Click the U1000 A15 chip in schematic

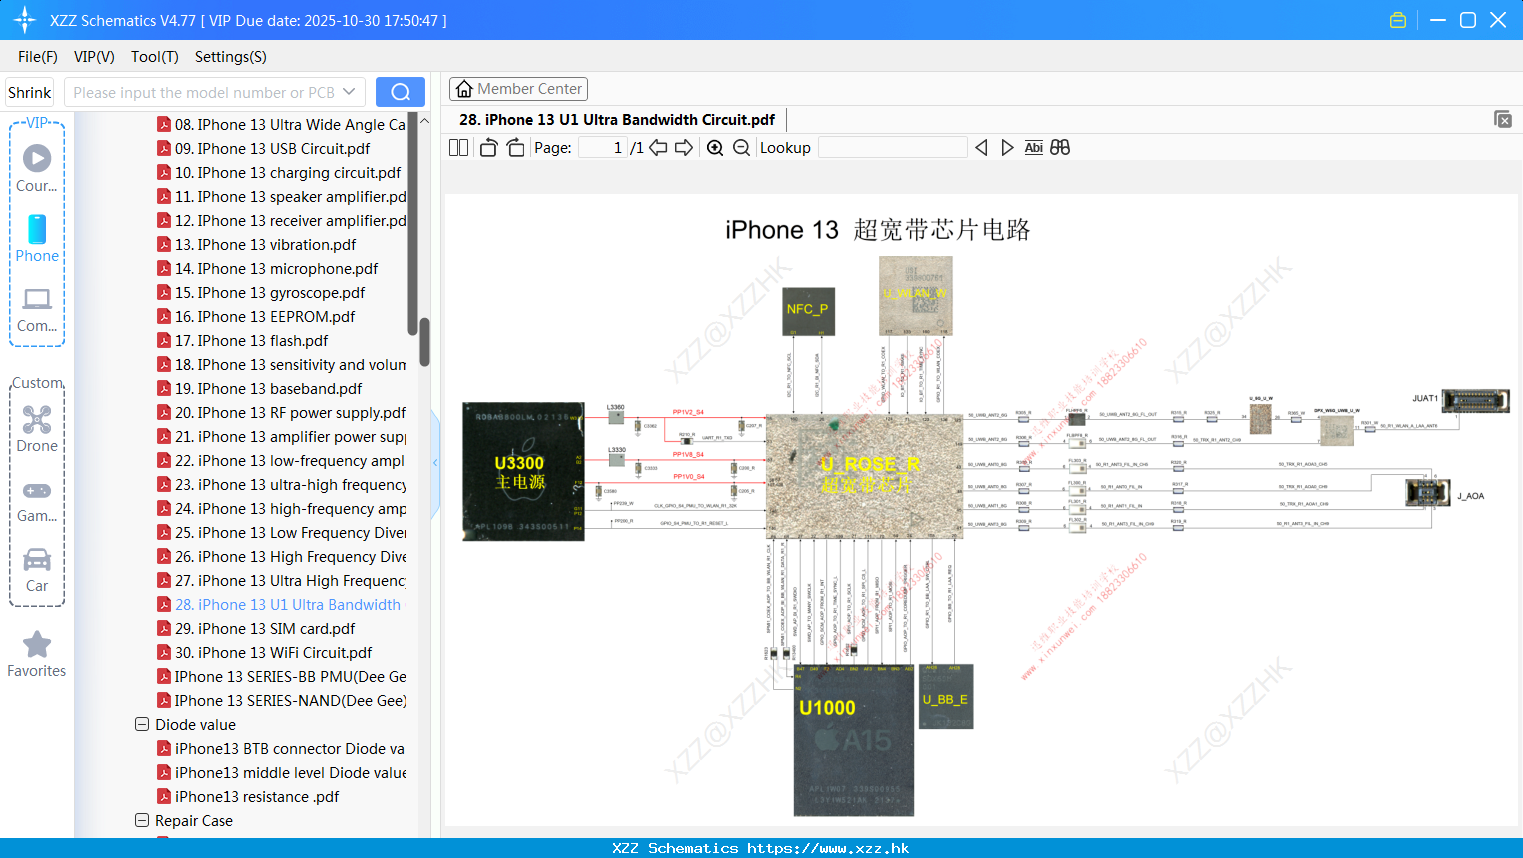854,741
